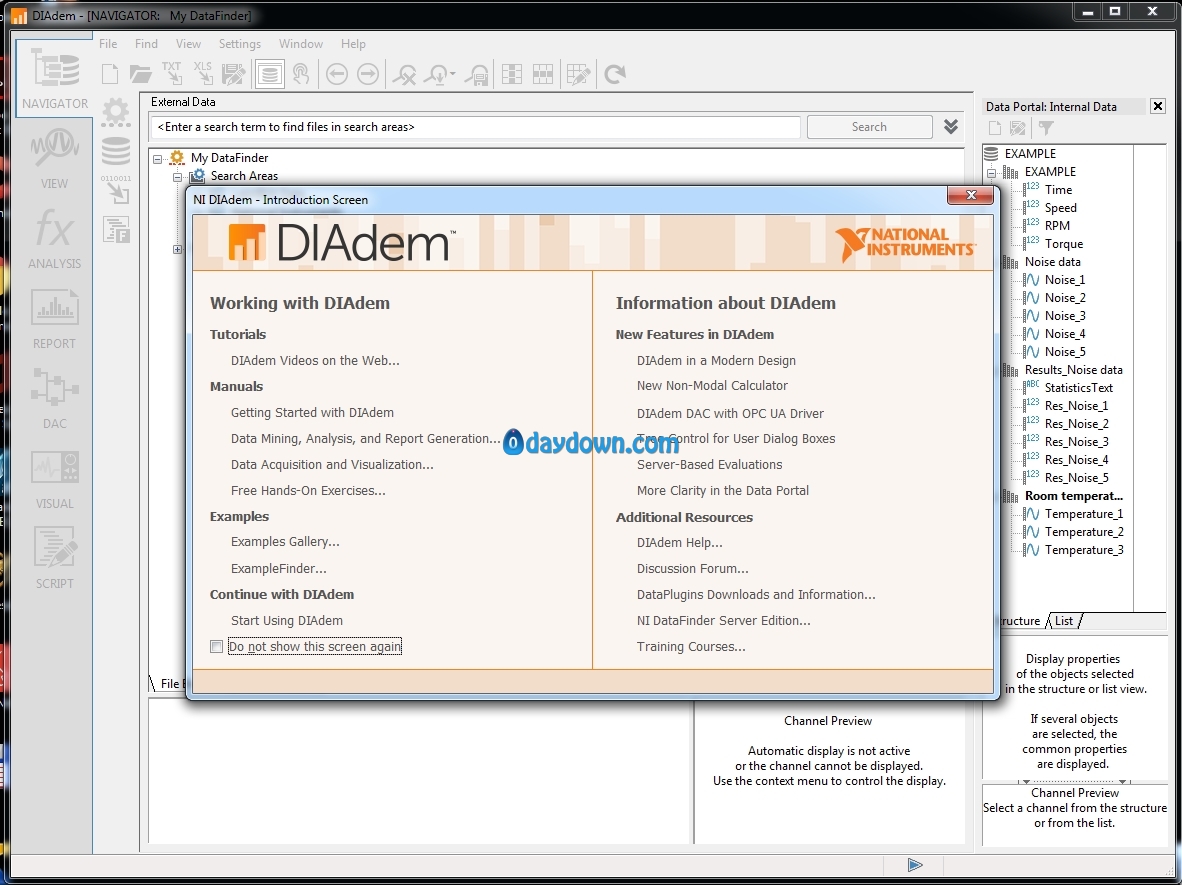Click the open folder toolbar icon
The height and width of the screenshot is (885, 1182).
(140, 74)
